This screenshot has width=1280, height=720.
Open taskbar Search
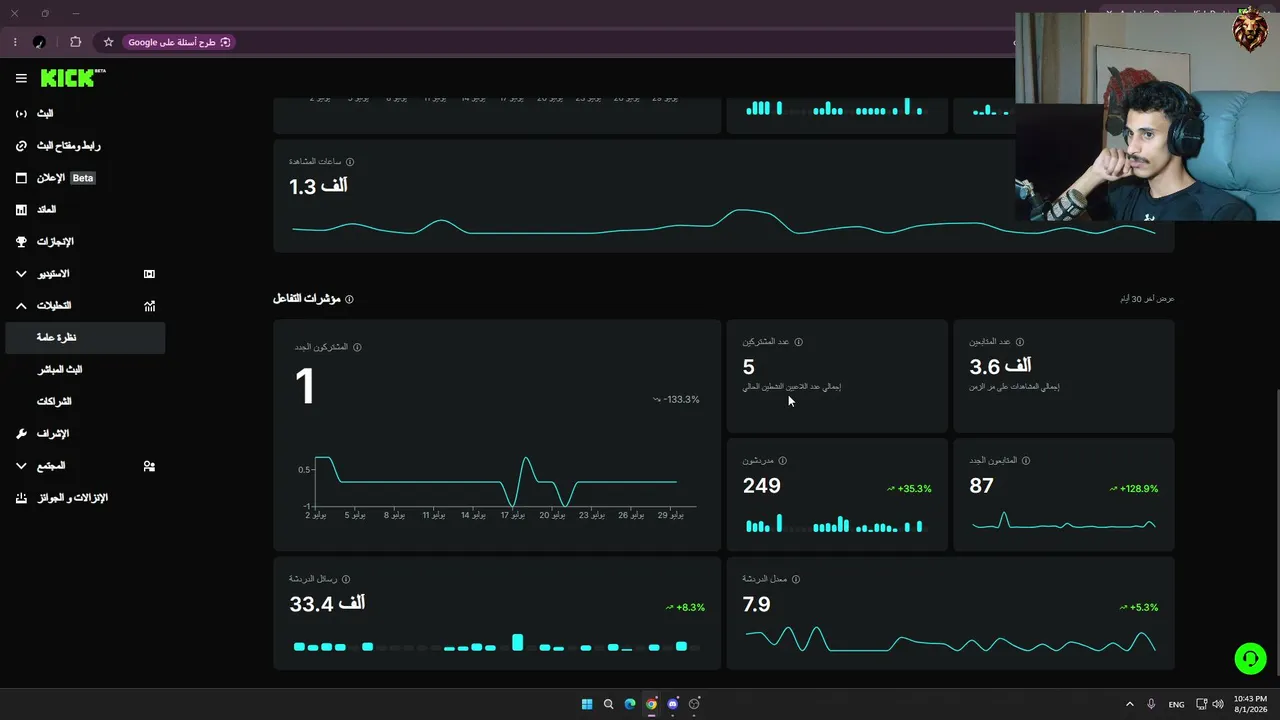(608, 704)
